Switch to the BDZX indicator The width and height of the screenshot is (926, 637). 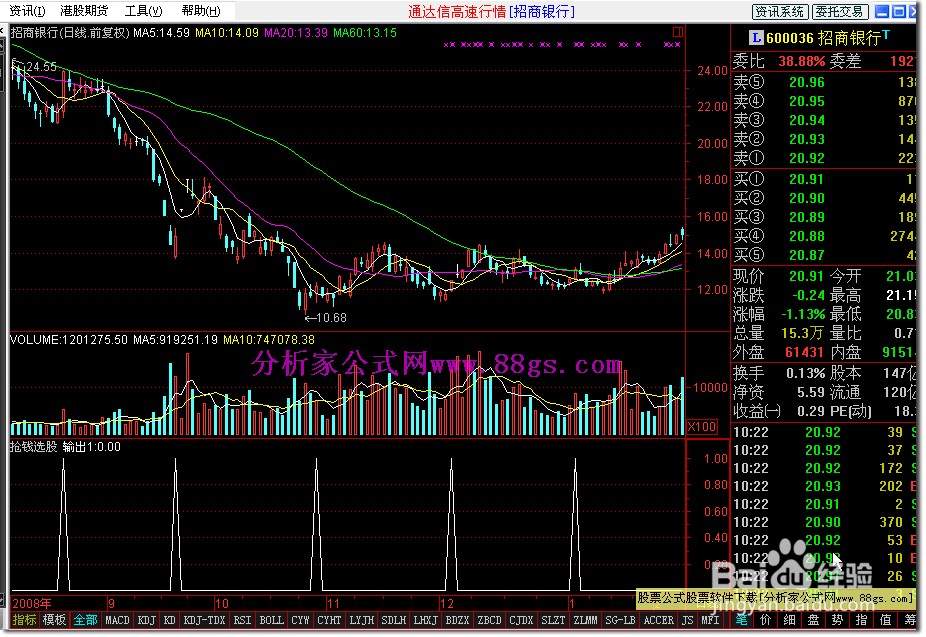point(457,620)
